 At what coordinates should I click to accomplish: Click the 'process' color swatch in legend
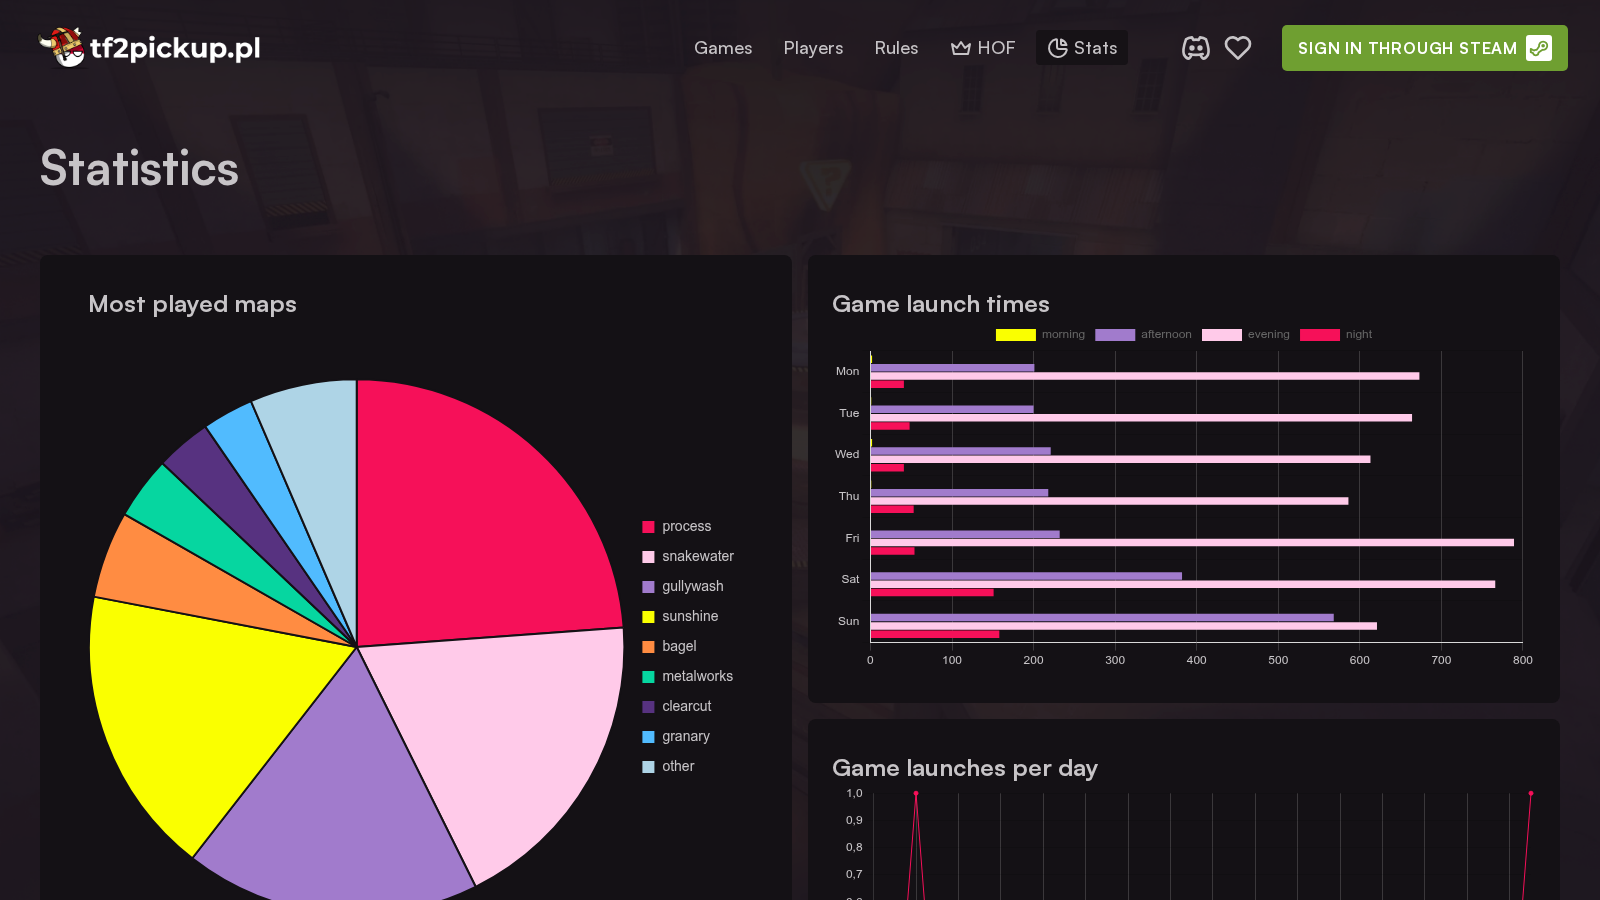pyautogui.click(x=648, y=526)
